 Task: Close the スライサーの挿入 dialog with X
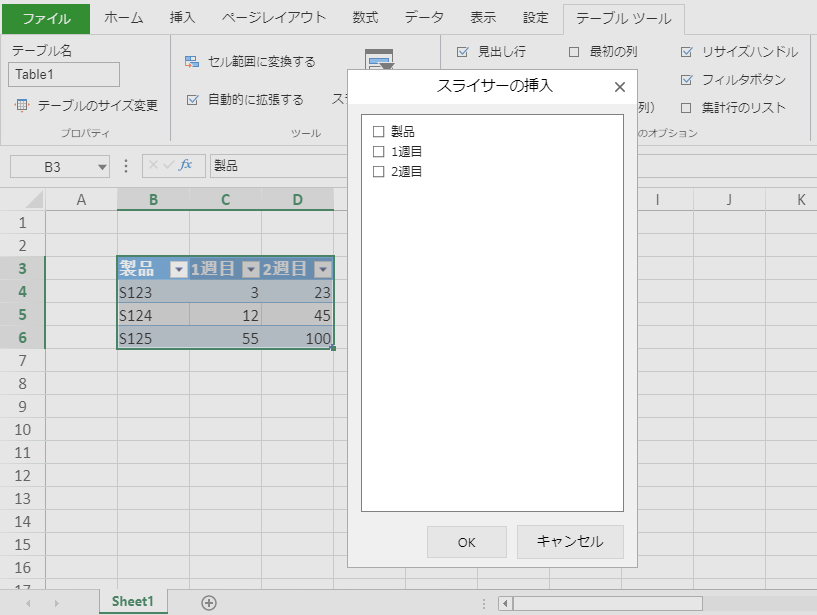point(620,87)
